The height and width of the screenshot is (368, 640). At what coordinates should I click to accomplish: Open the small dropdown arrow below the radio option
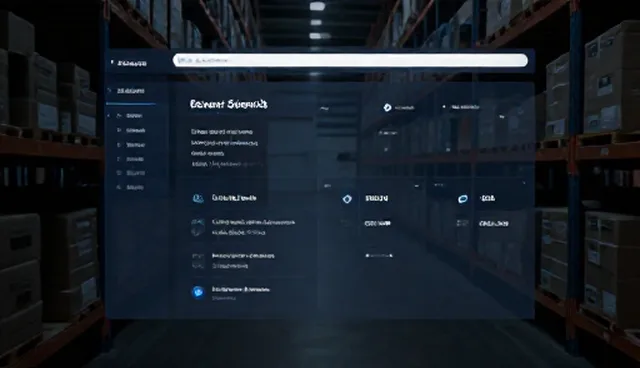point(502,117)
